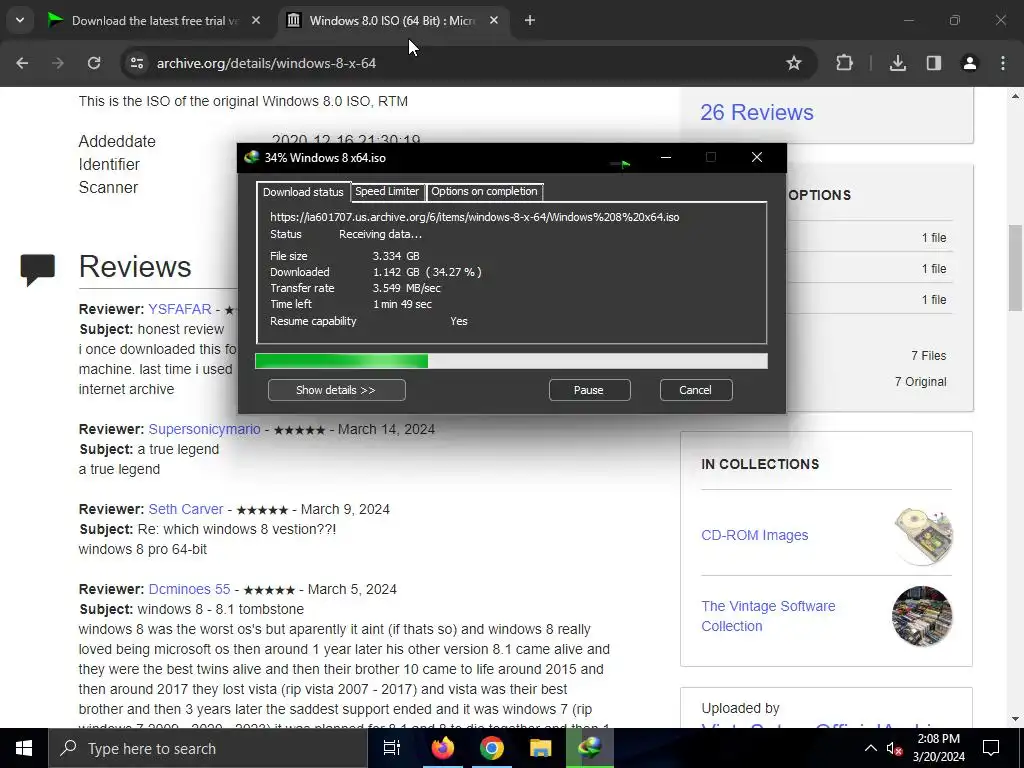
Task: Click the Chrome back arrow
Action: 22,63
